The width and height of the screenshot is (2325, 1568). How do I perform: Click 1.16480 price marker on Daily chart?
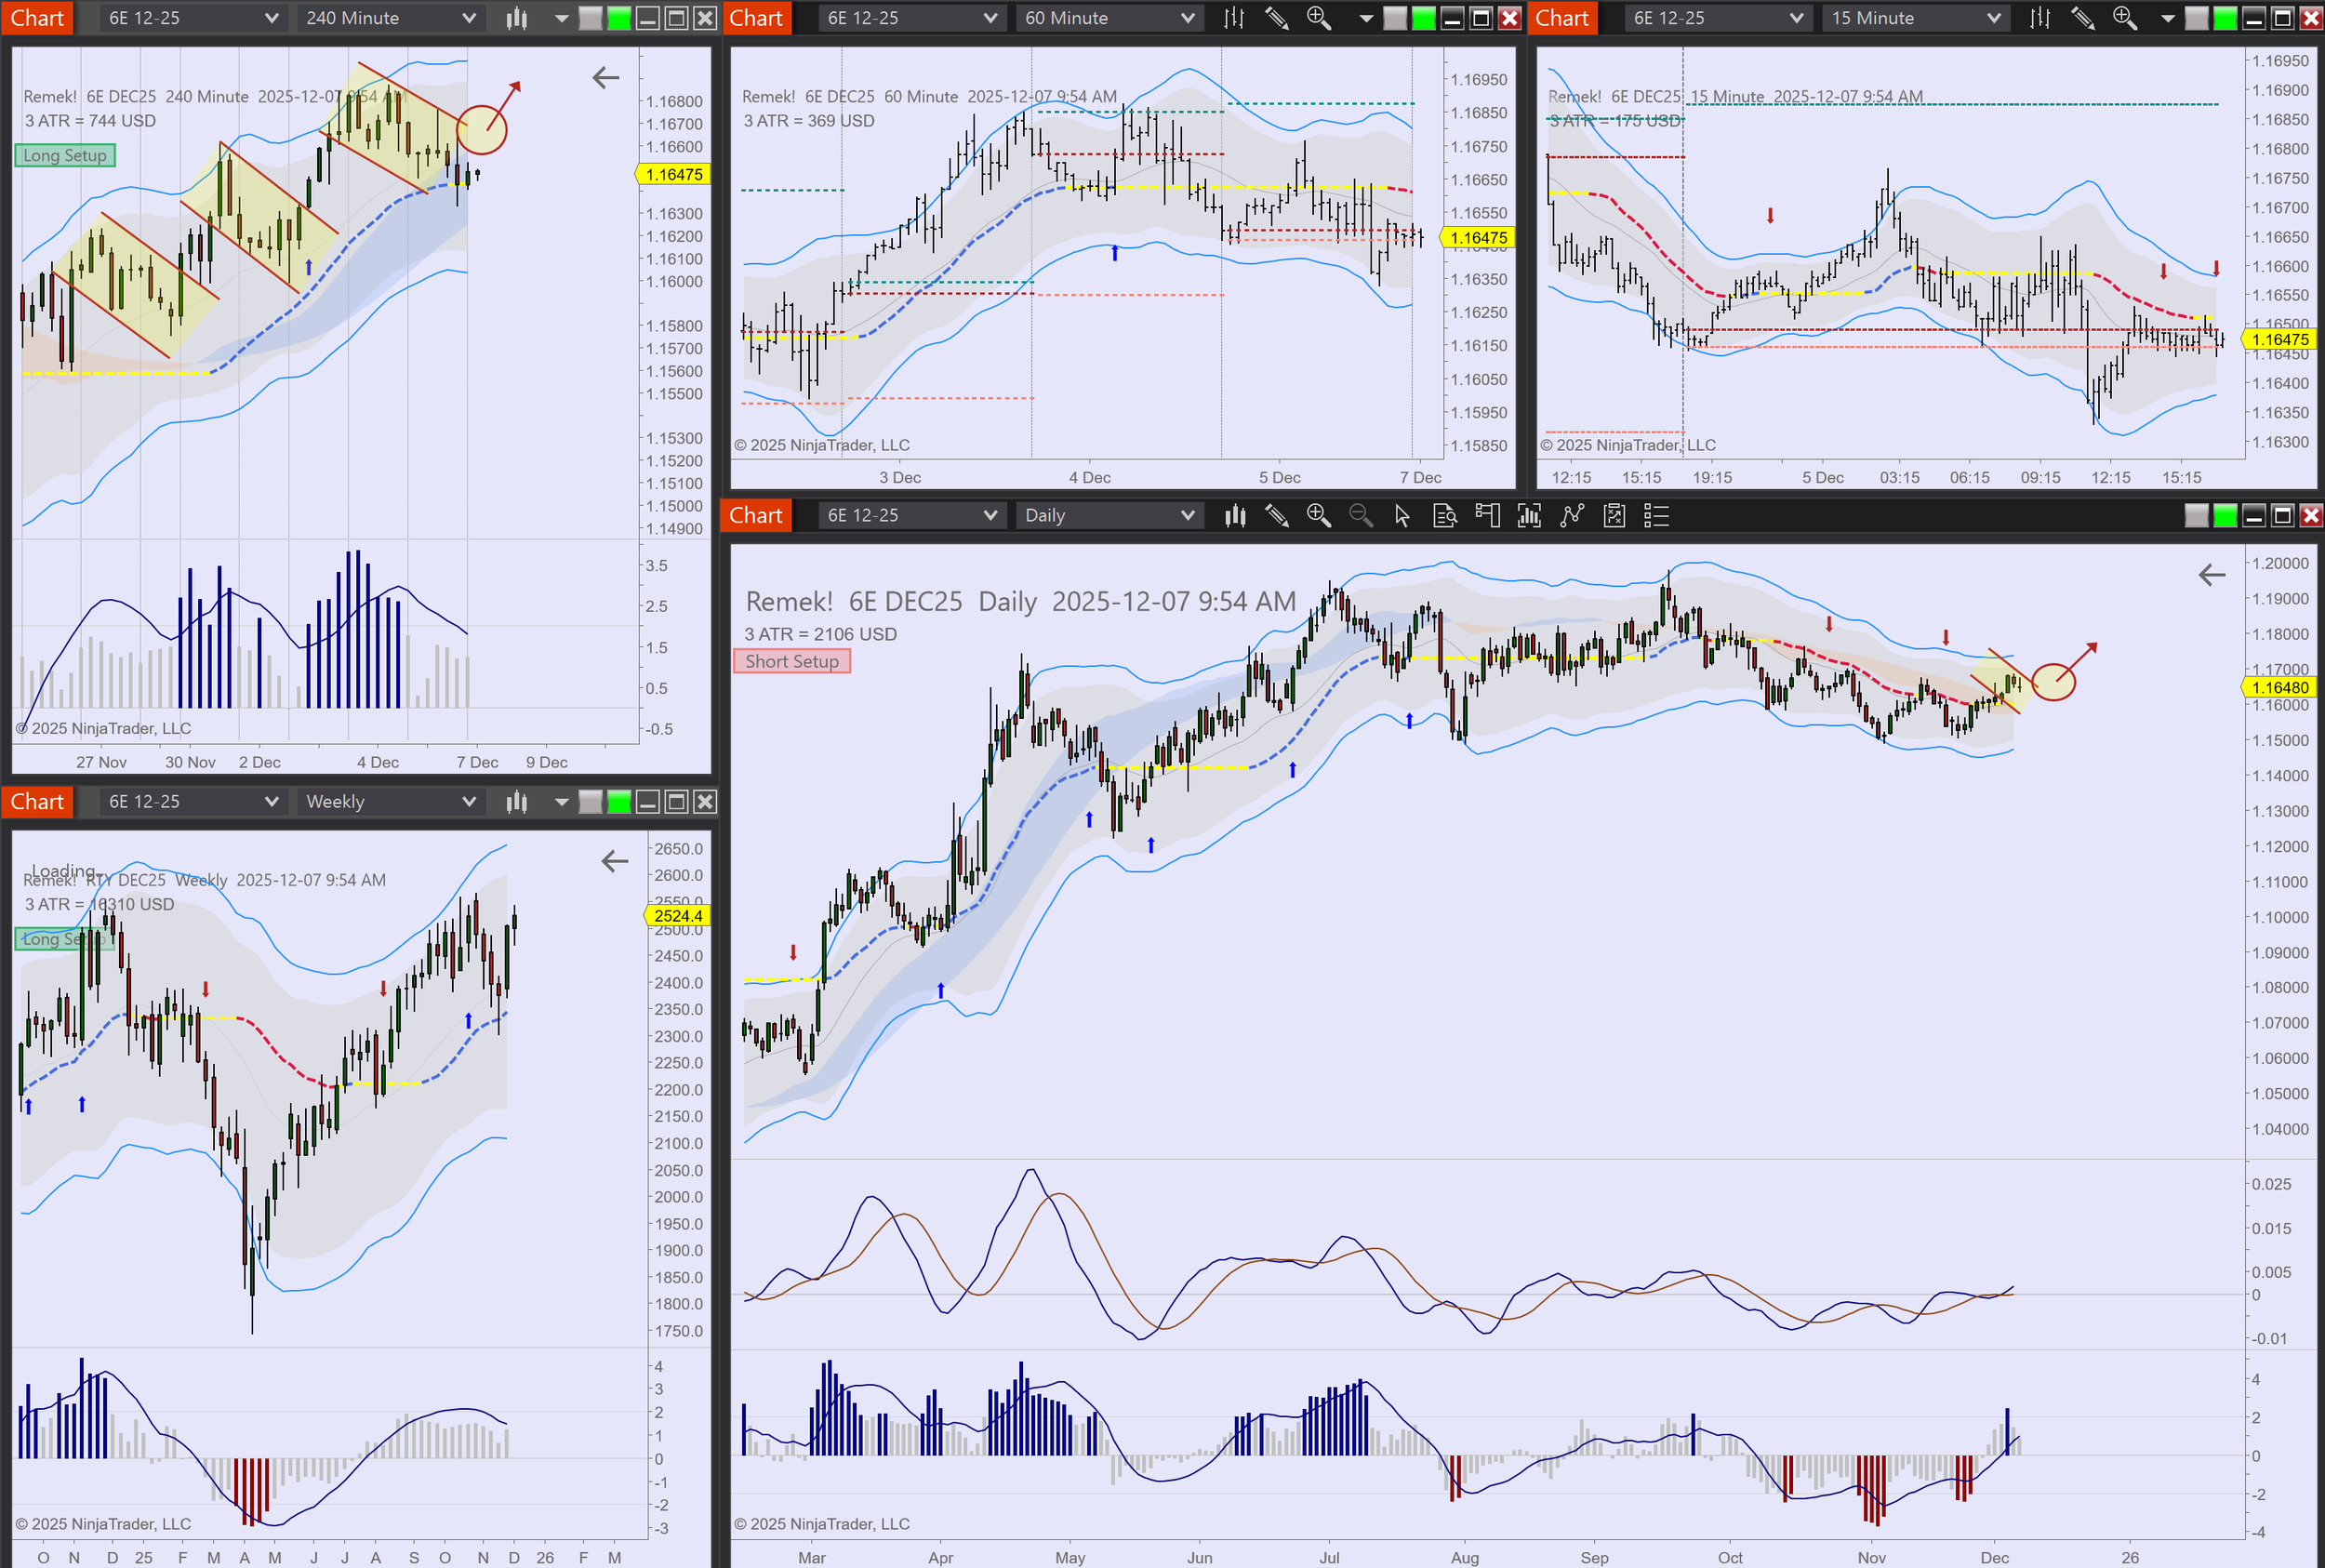2280,687
